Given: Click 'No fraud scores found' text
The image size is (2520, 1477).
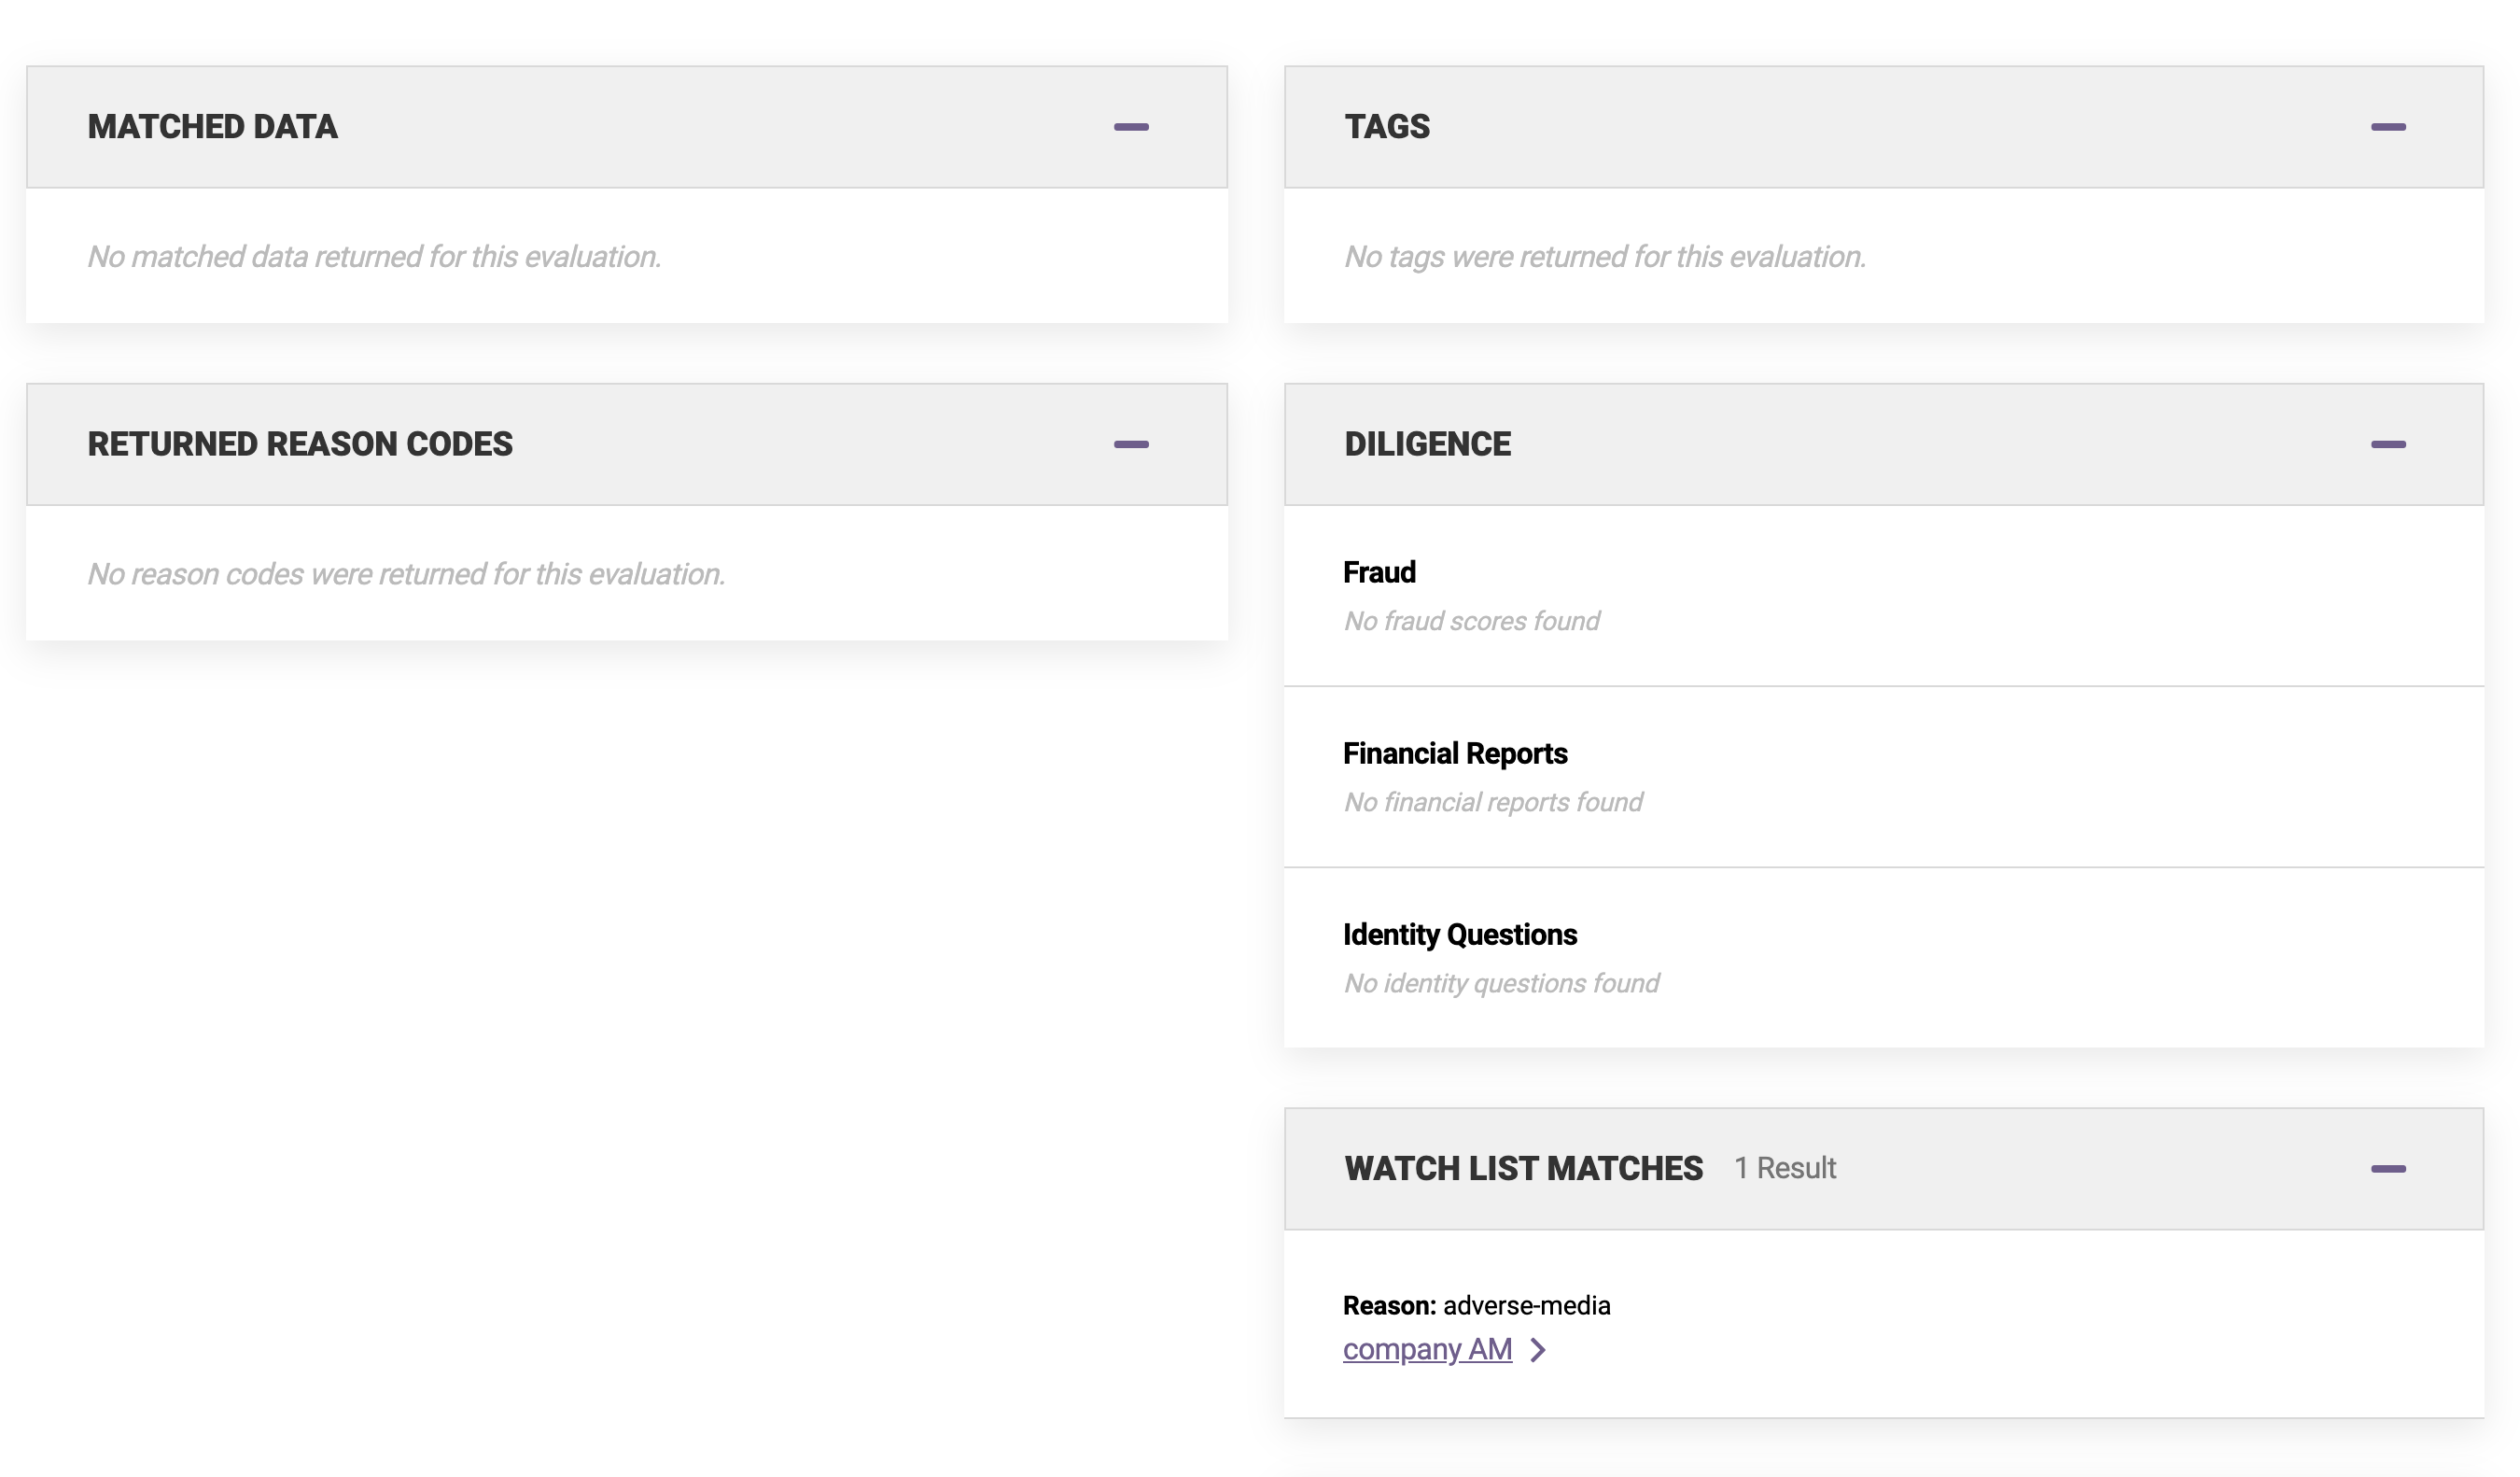Looking at the screenshot, I should pos(1472,621).
